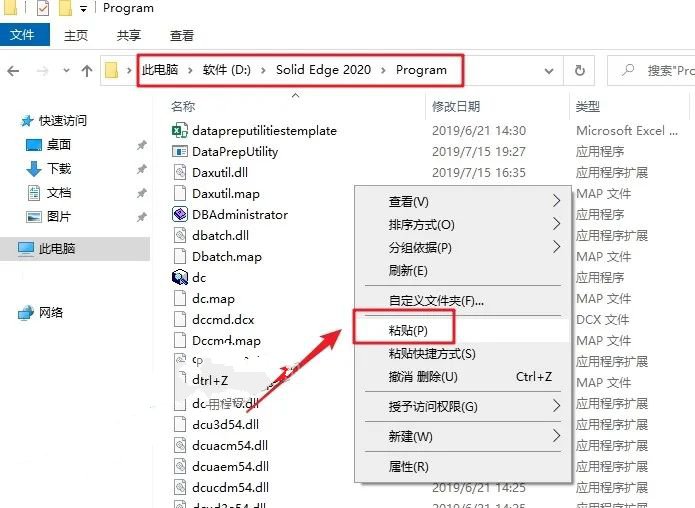Sort by 修改日期 column header
695x508 pixels.
456,106
